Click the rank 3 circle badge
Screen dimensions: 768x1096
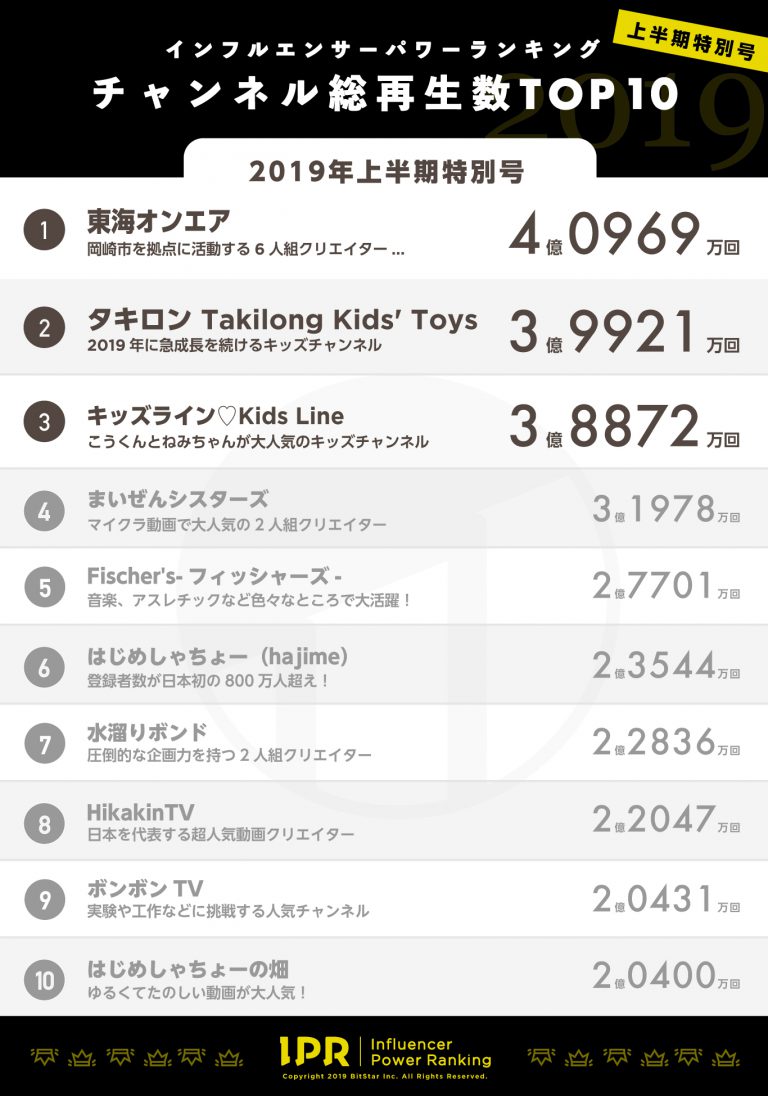tap(44, 421)
